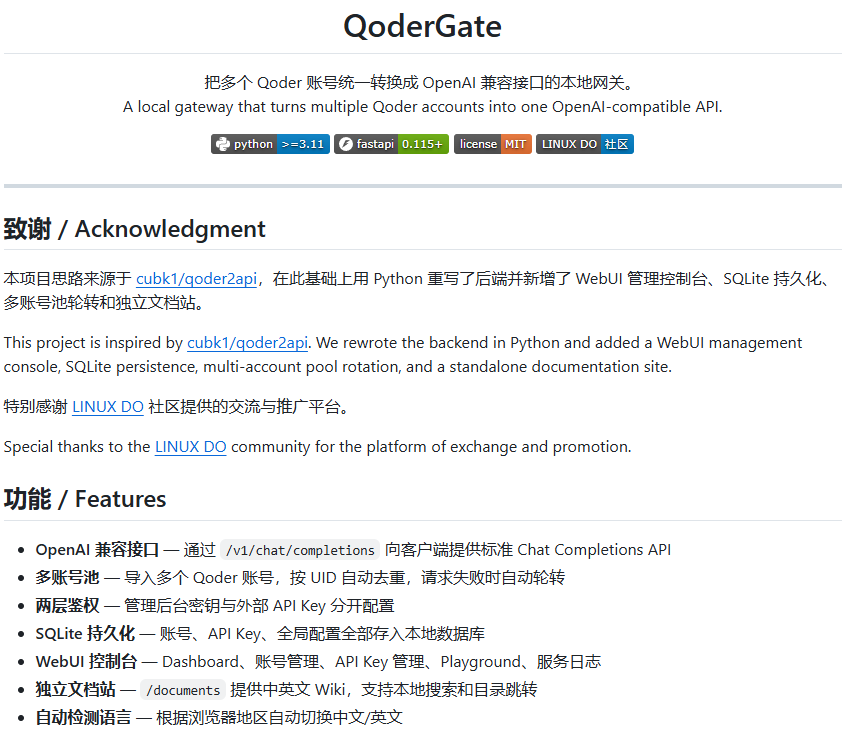Open cubk1/qoder2api link in English paragraph
This screenshot has height=749, width=846.
(x=248, y=343)
